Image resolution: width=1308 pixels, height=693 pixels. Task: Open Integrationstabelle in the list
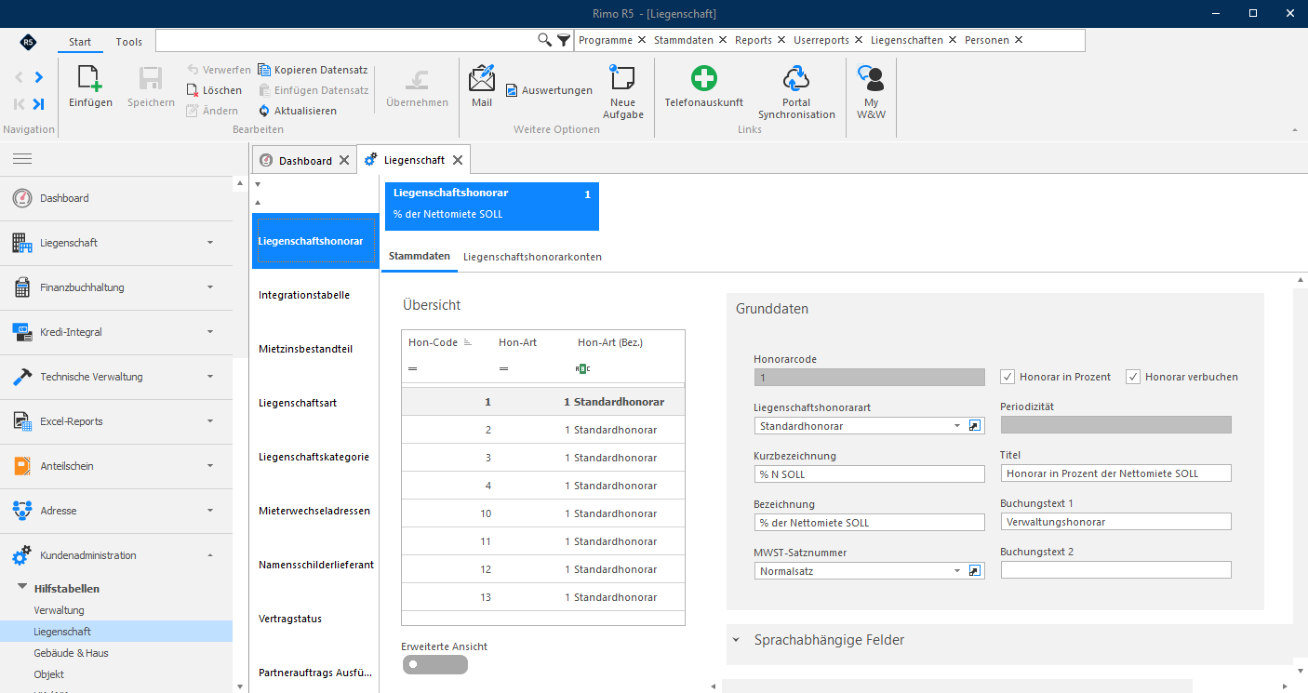click(304, 295)
